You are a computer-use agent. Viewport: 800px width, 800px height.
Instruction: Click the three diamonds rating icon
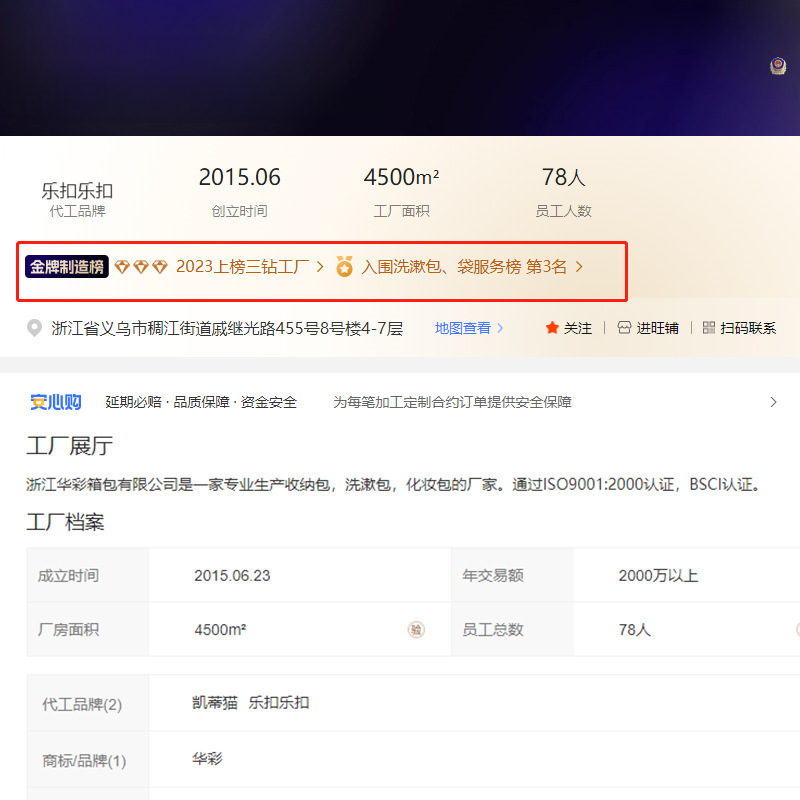pyautogui.click(x=140, y=267)
